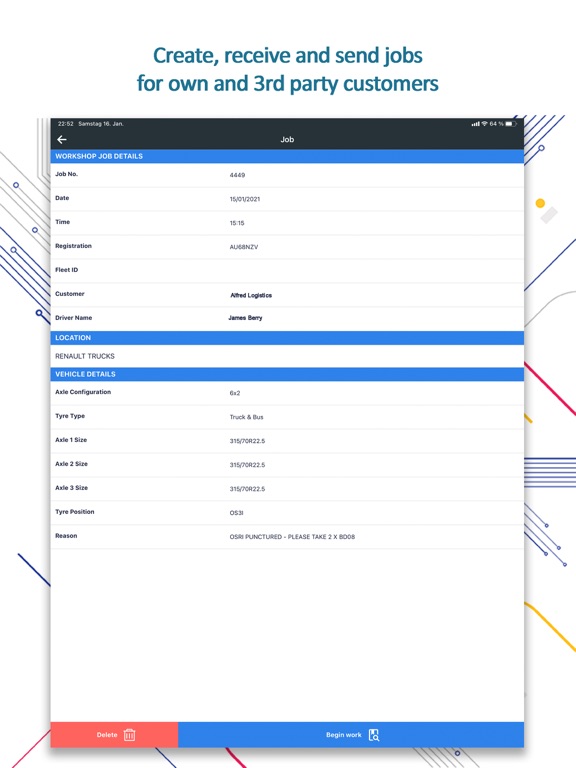Viewport: 576px width, 768px height.
Task: Go back using the arrow icon
Action: (62, 140)
